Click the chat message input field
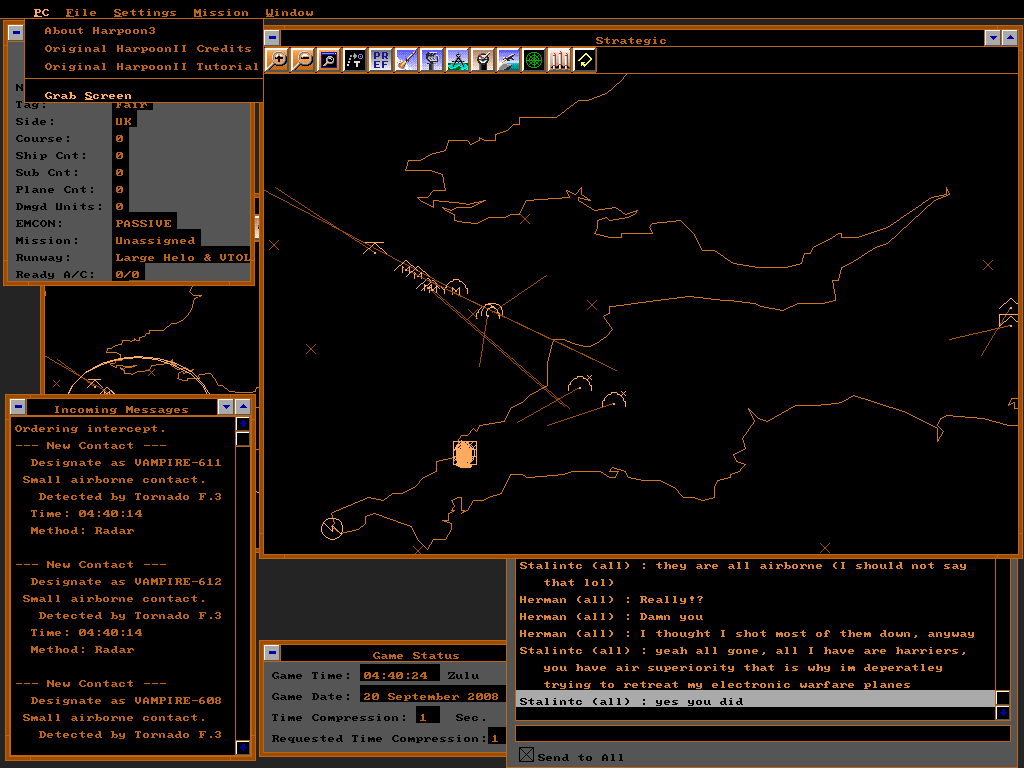This screenshot has width=1024, height=768. 762,734
